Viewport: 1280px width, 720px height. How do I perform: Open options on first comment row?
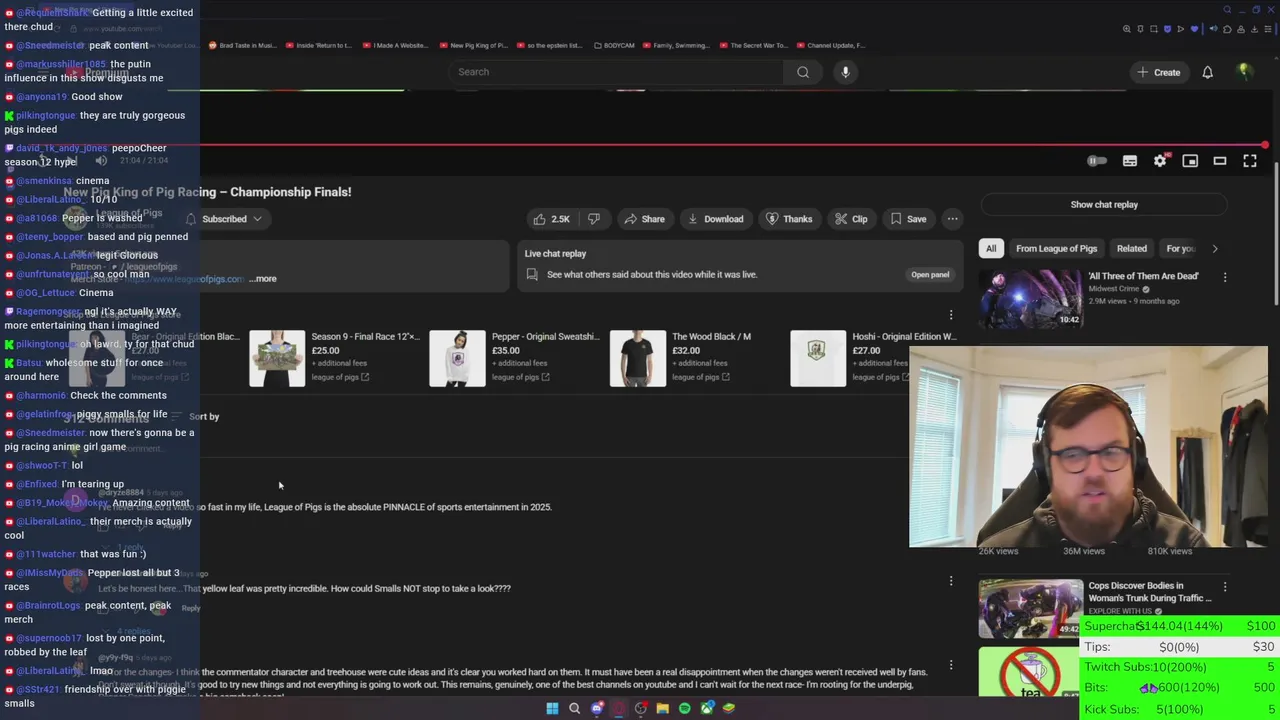(x=951, y=581)
